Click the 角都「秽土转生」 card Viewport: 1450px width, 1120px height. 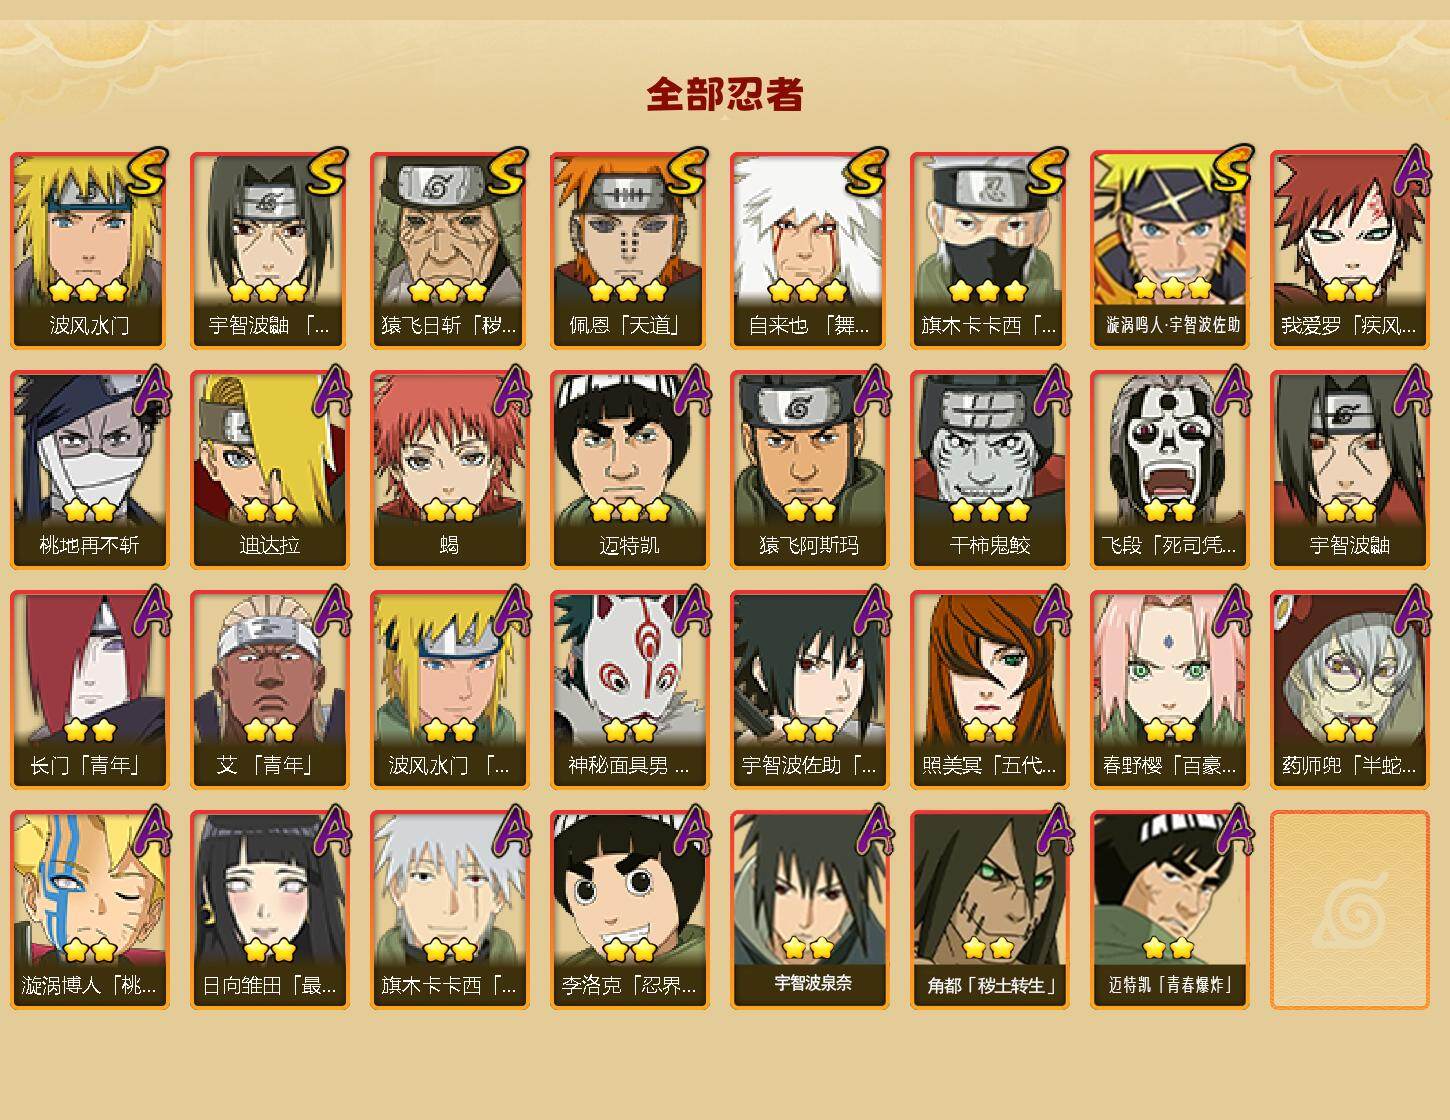tap(989, 910)
